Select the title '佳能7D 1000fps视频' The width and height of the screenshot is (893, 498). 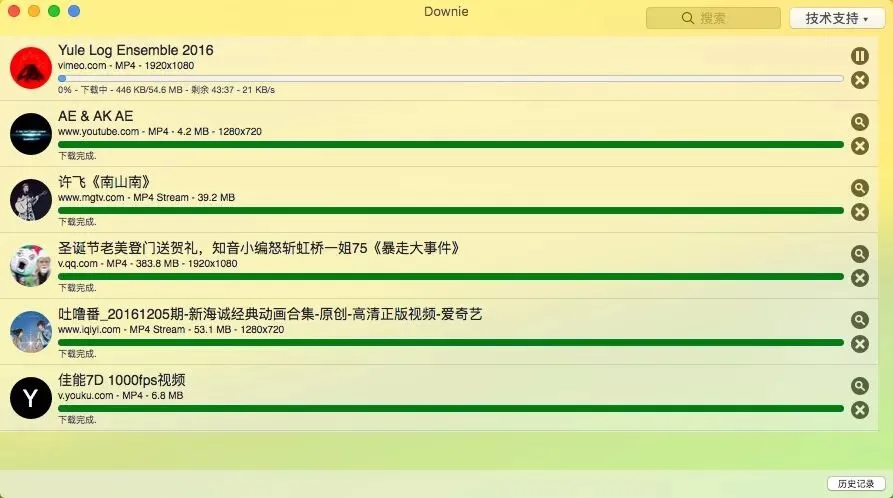tap(122, 381)
